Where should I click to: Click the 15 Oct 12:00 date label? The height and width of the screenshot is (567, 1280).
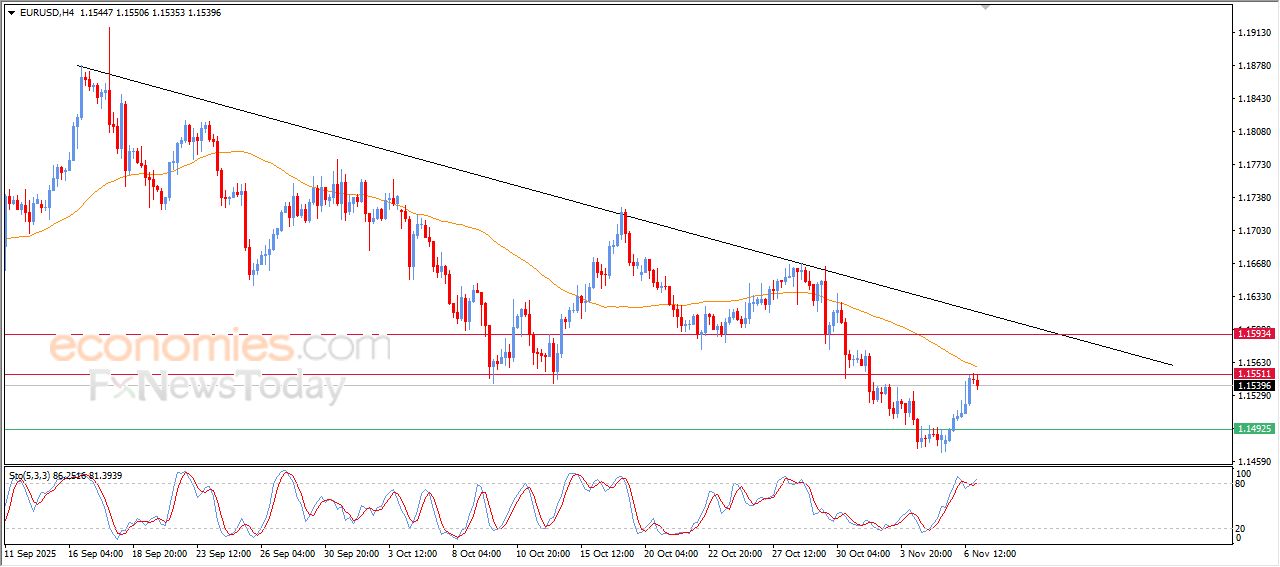click(606, 553)
